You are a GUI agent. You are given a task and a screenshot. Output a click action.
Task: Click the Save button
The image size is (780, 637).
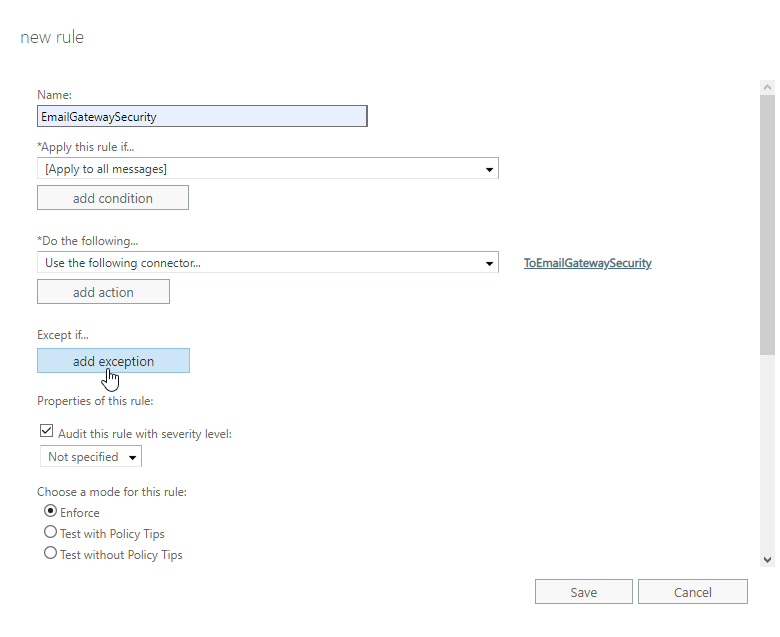(583, 592)
